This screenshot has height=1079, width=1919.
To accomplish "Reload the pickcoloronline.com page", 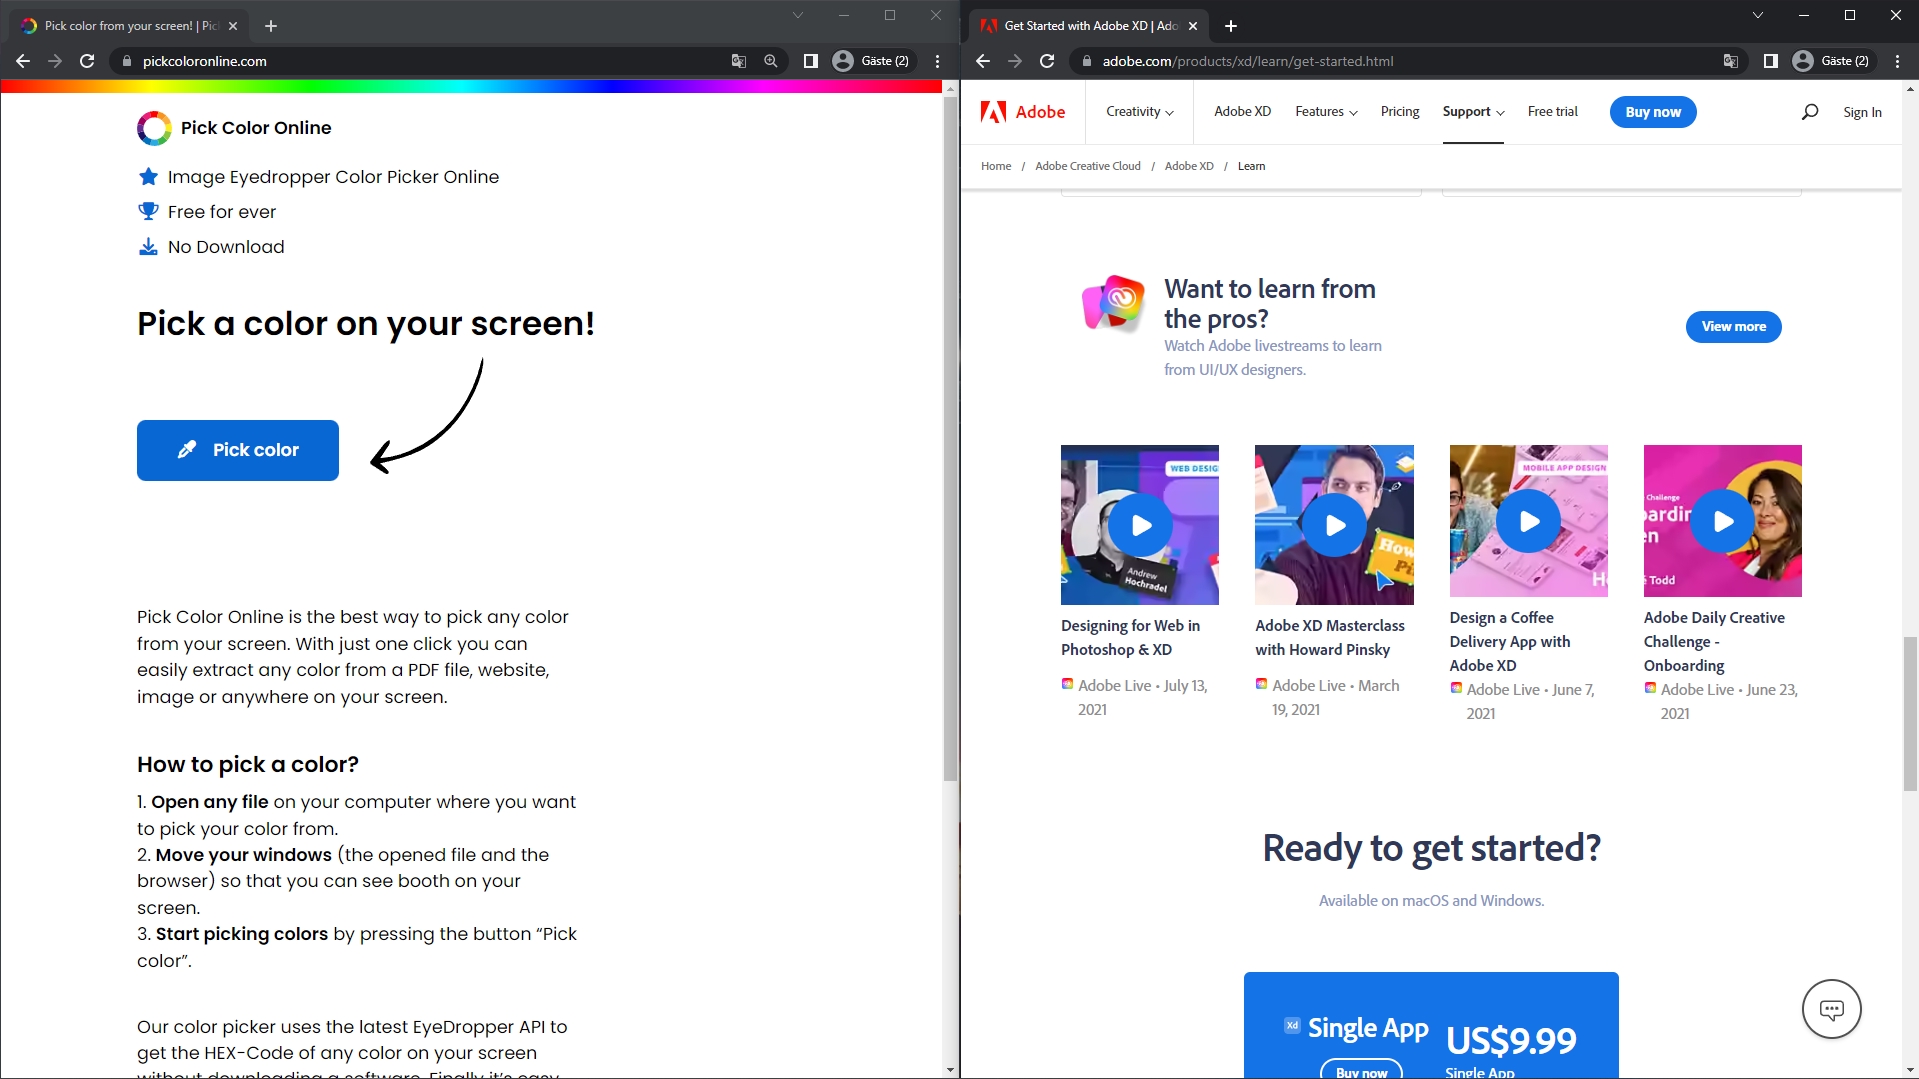I will click(x=87, y=61).
